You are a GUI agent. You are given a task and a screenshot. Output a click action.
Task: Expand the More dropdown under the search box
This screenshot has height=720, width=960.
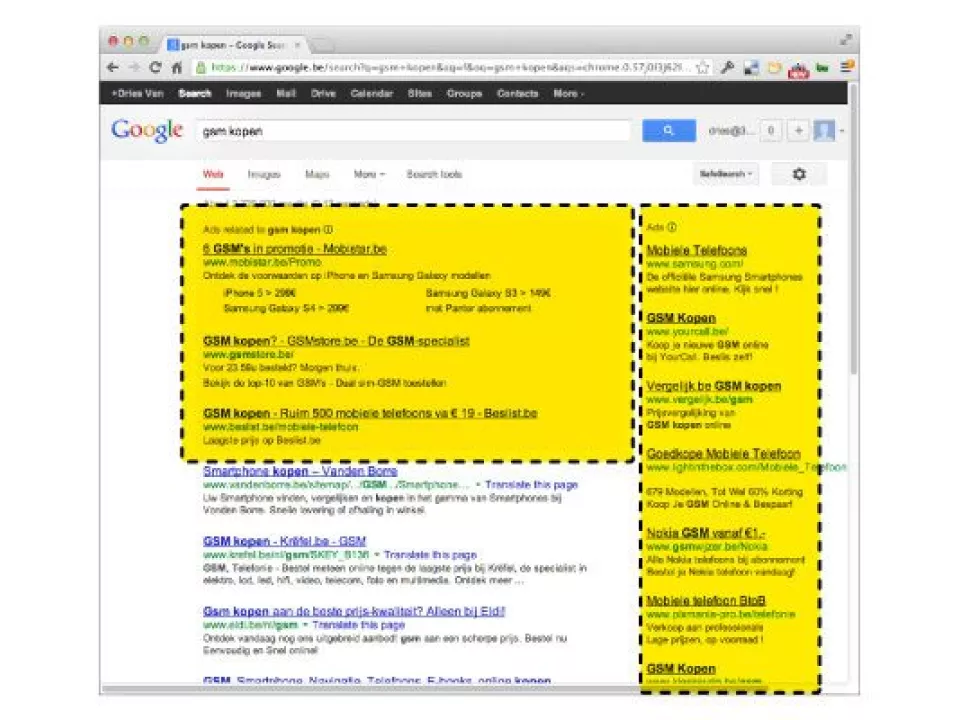click(369, 174)
